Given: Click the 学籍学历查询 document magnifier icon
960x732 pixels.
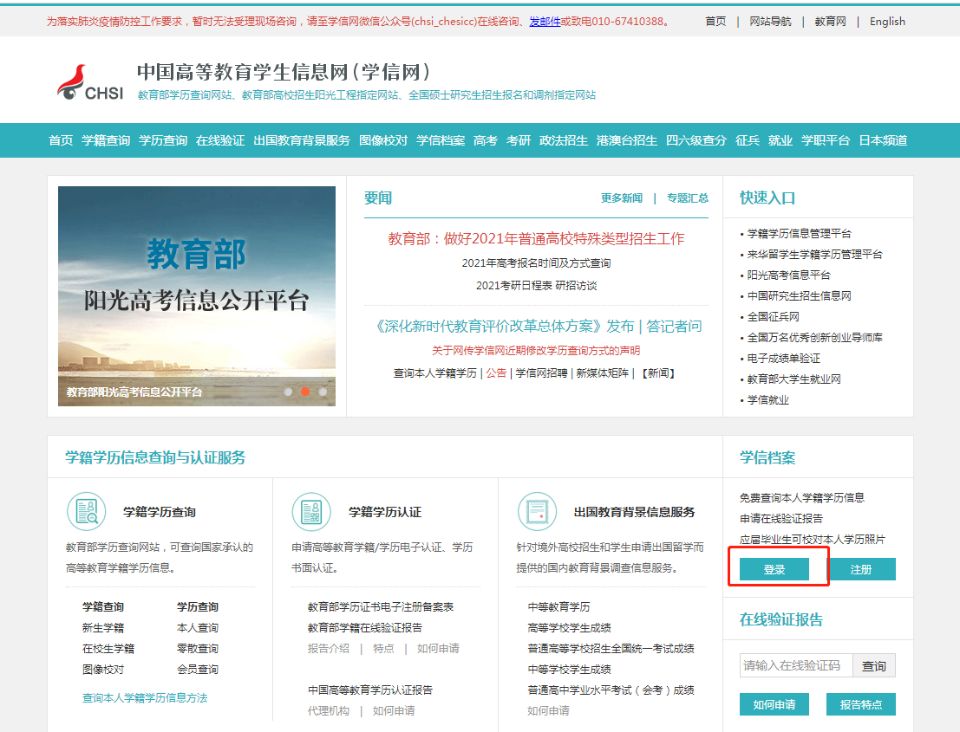Looking at the screenshot, I should click(86, 511).
